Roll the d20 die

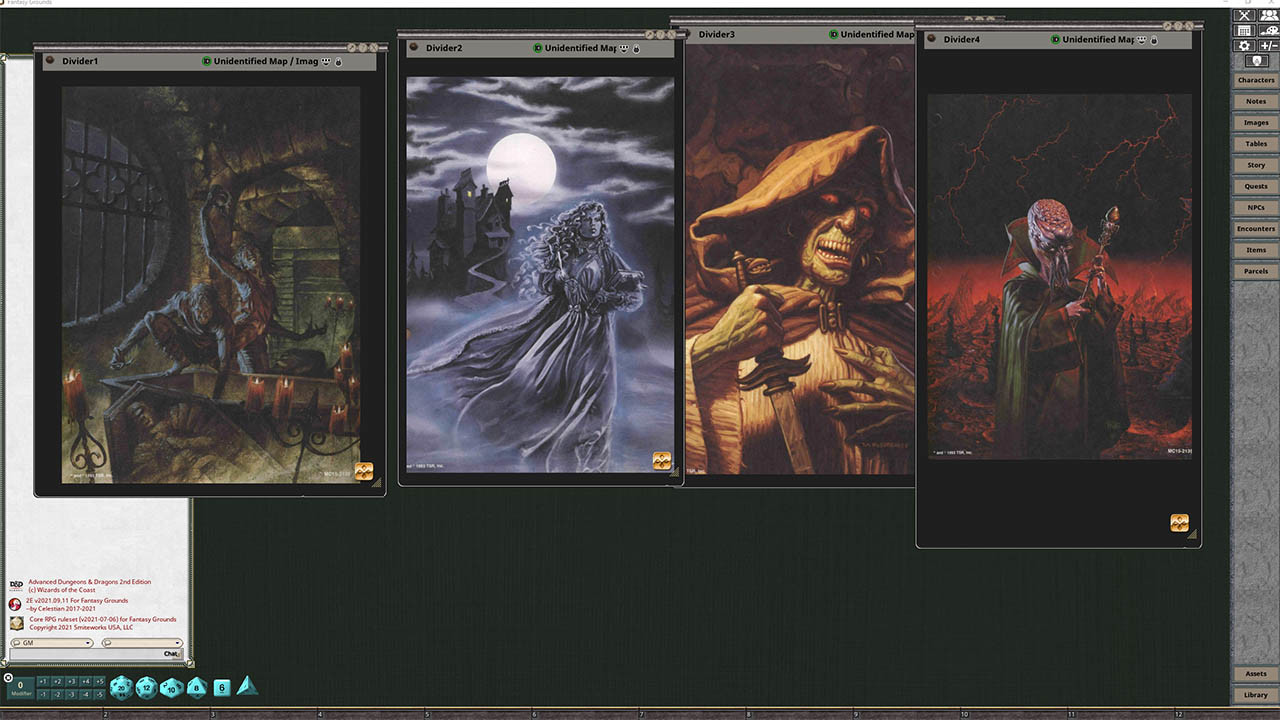(x=121, y=687)
